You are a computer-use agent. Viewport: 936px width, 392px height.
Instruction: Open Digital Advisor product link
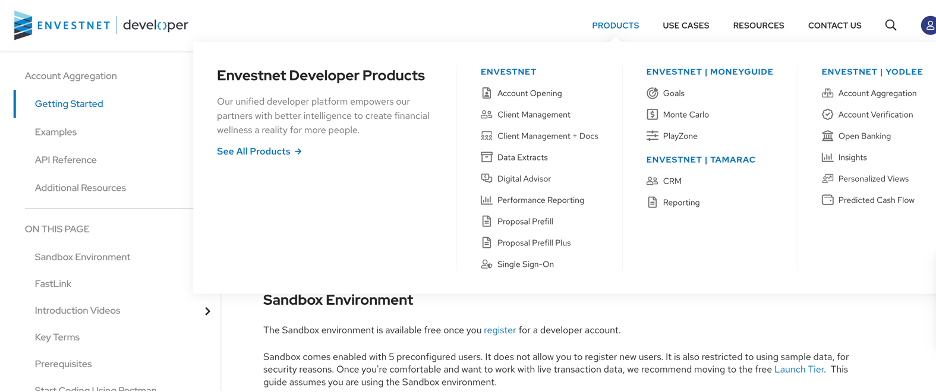pos(524,178)
